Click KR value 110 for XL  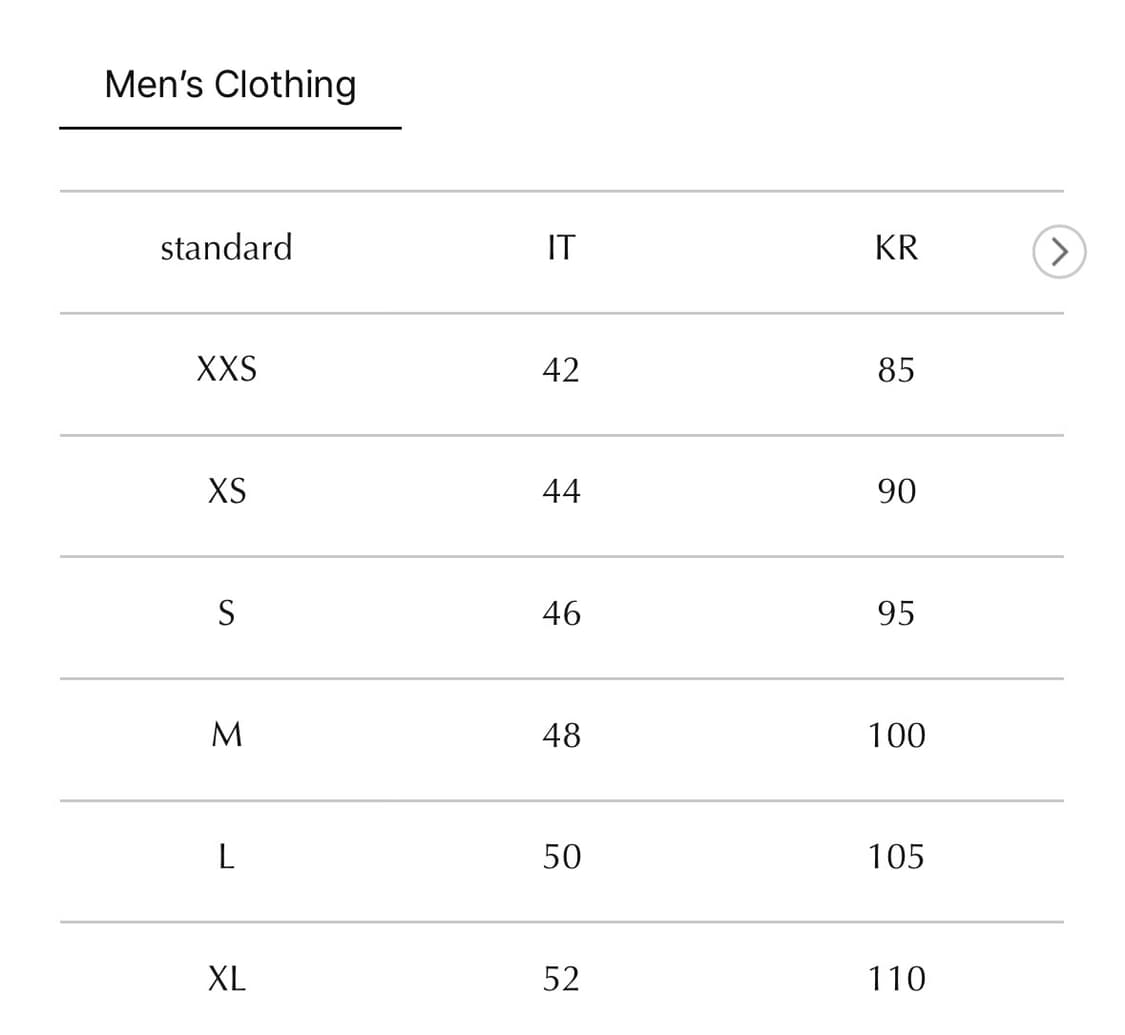(x=896, y=979)
